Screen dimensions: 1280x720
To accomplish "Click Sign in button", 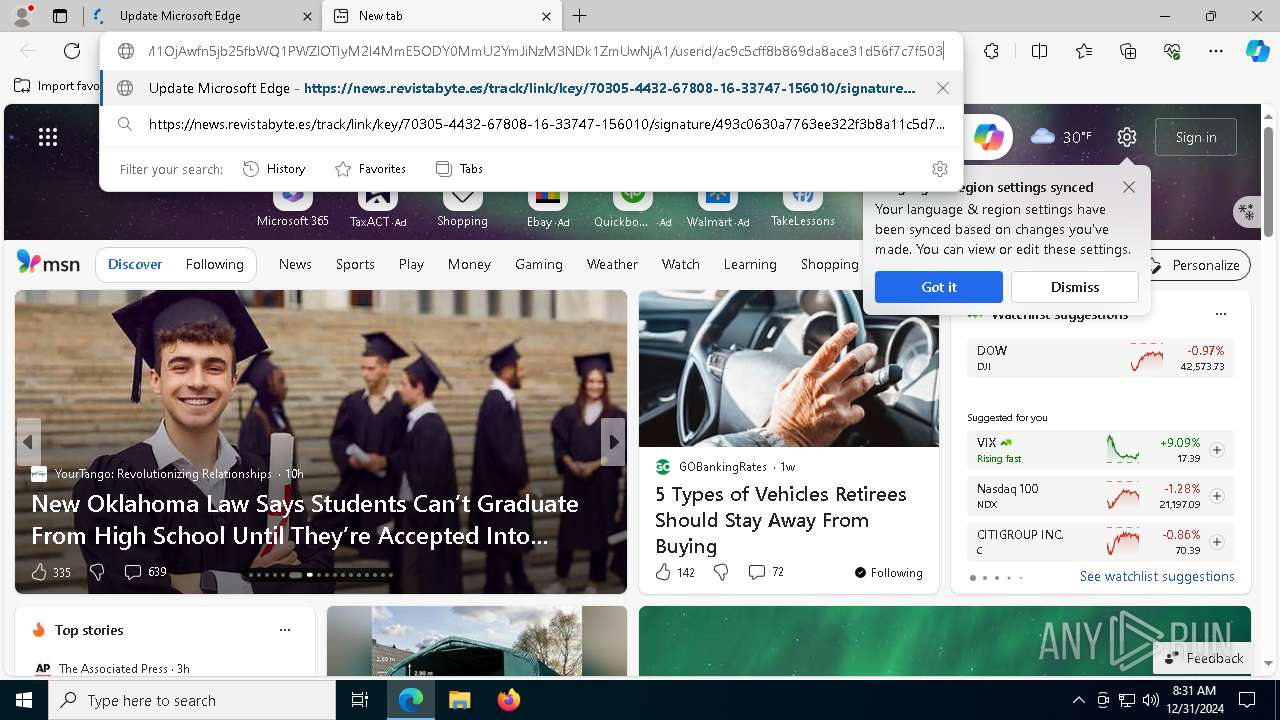I will pos(1196,137).
